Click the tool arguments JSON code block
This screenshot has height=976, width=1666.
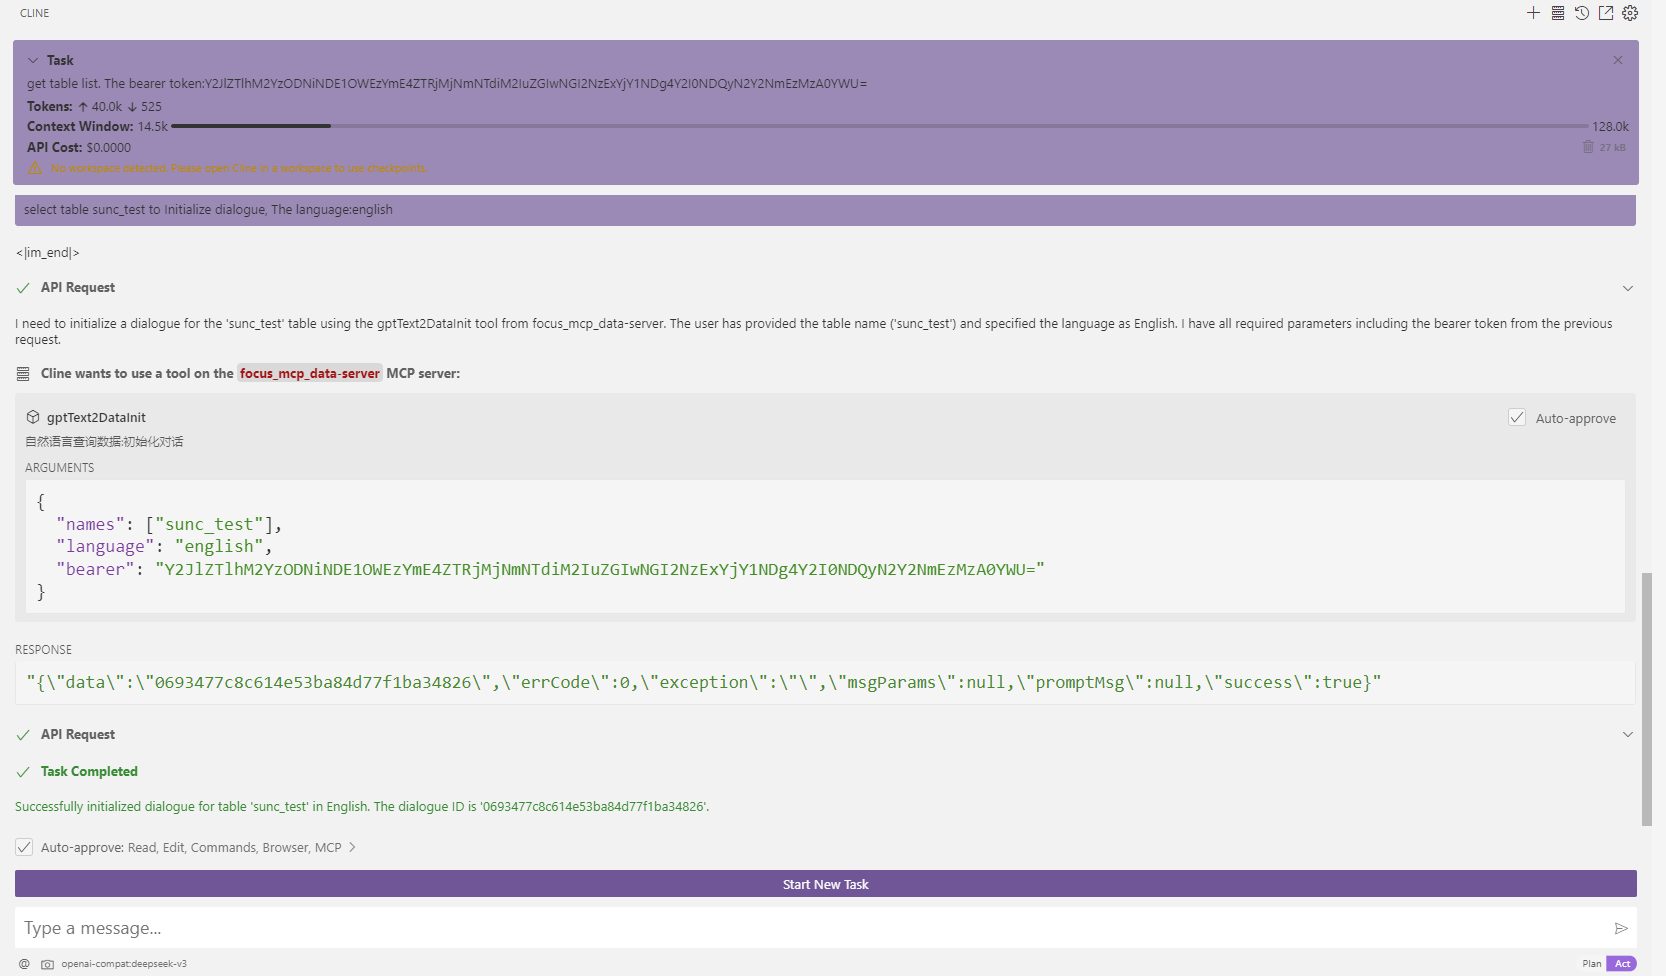click(825, 547)
